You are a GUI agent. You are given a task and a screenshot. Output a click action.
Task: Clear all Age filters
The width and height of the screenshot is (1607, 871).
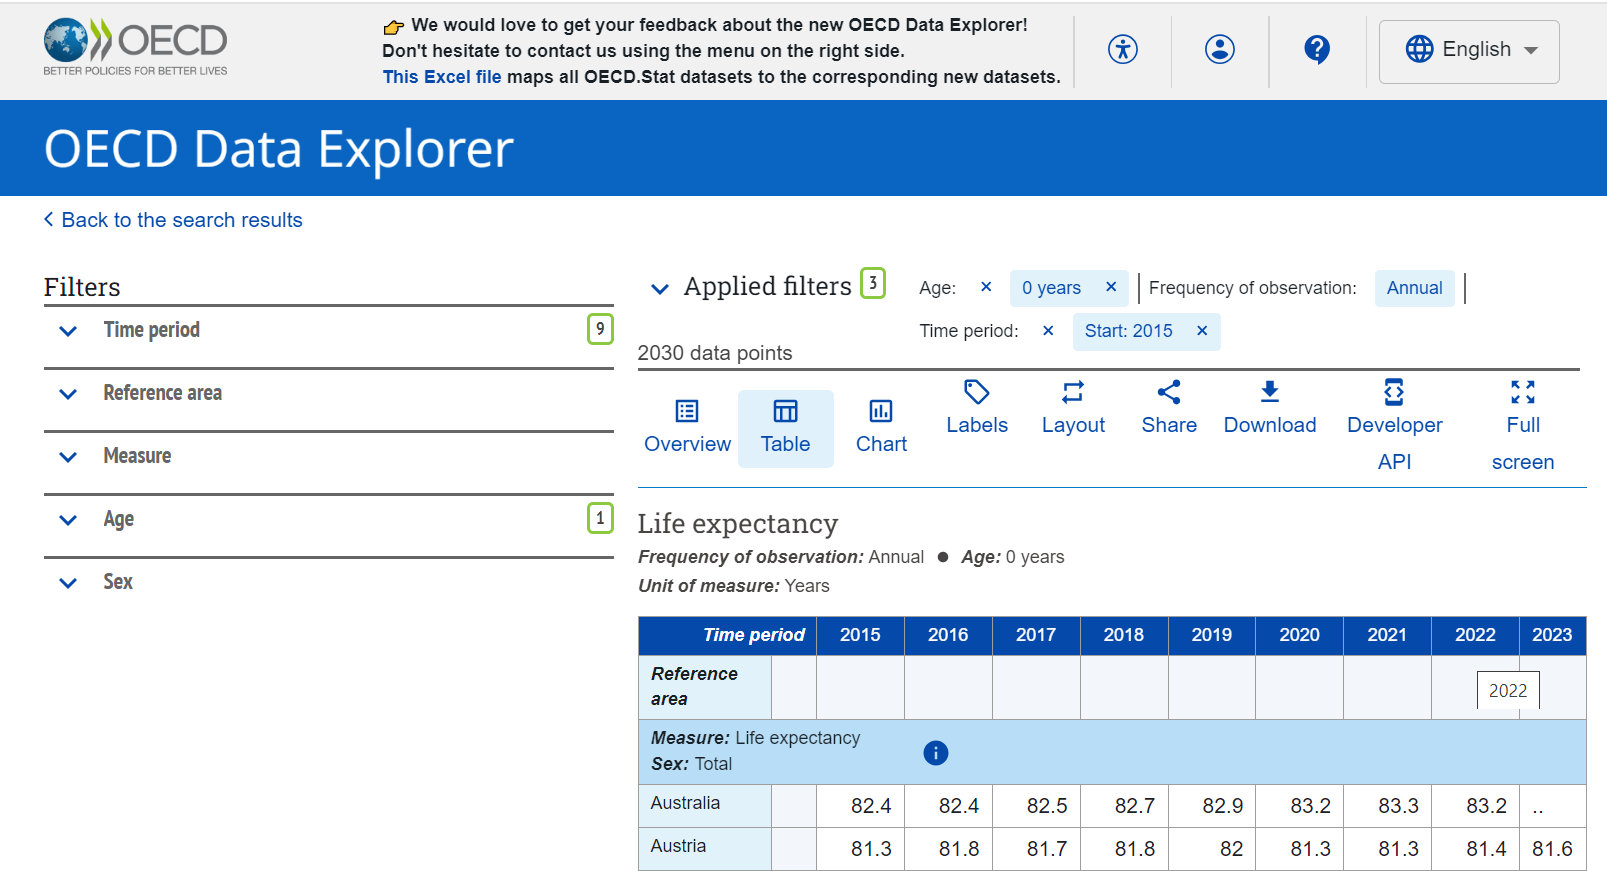[x=986, y=288]
